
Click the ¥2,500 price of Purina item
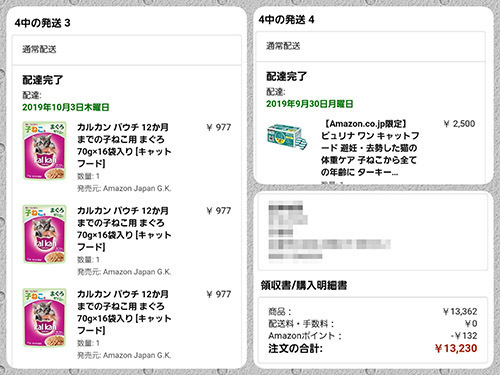pyautogui.click(x=459, y=124)
